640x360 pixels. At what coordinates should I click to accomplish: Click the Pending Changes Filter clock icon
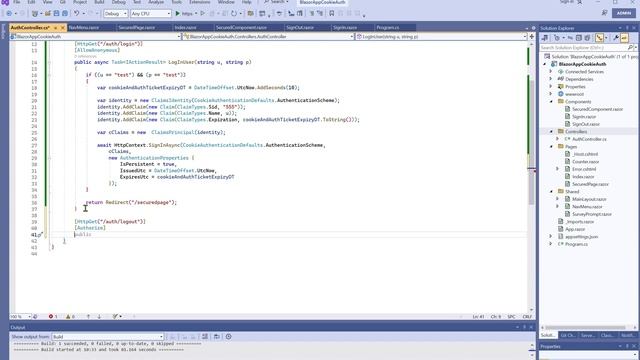(557, 38)
